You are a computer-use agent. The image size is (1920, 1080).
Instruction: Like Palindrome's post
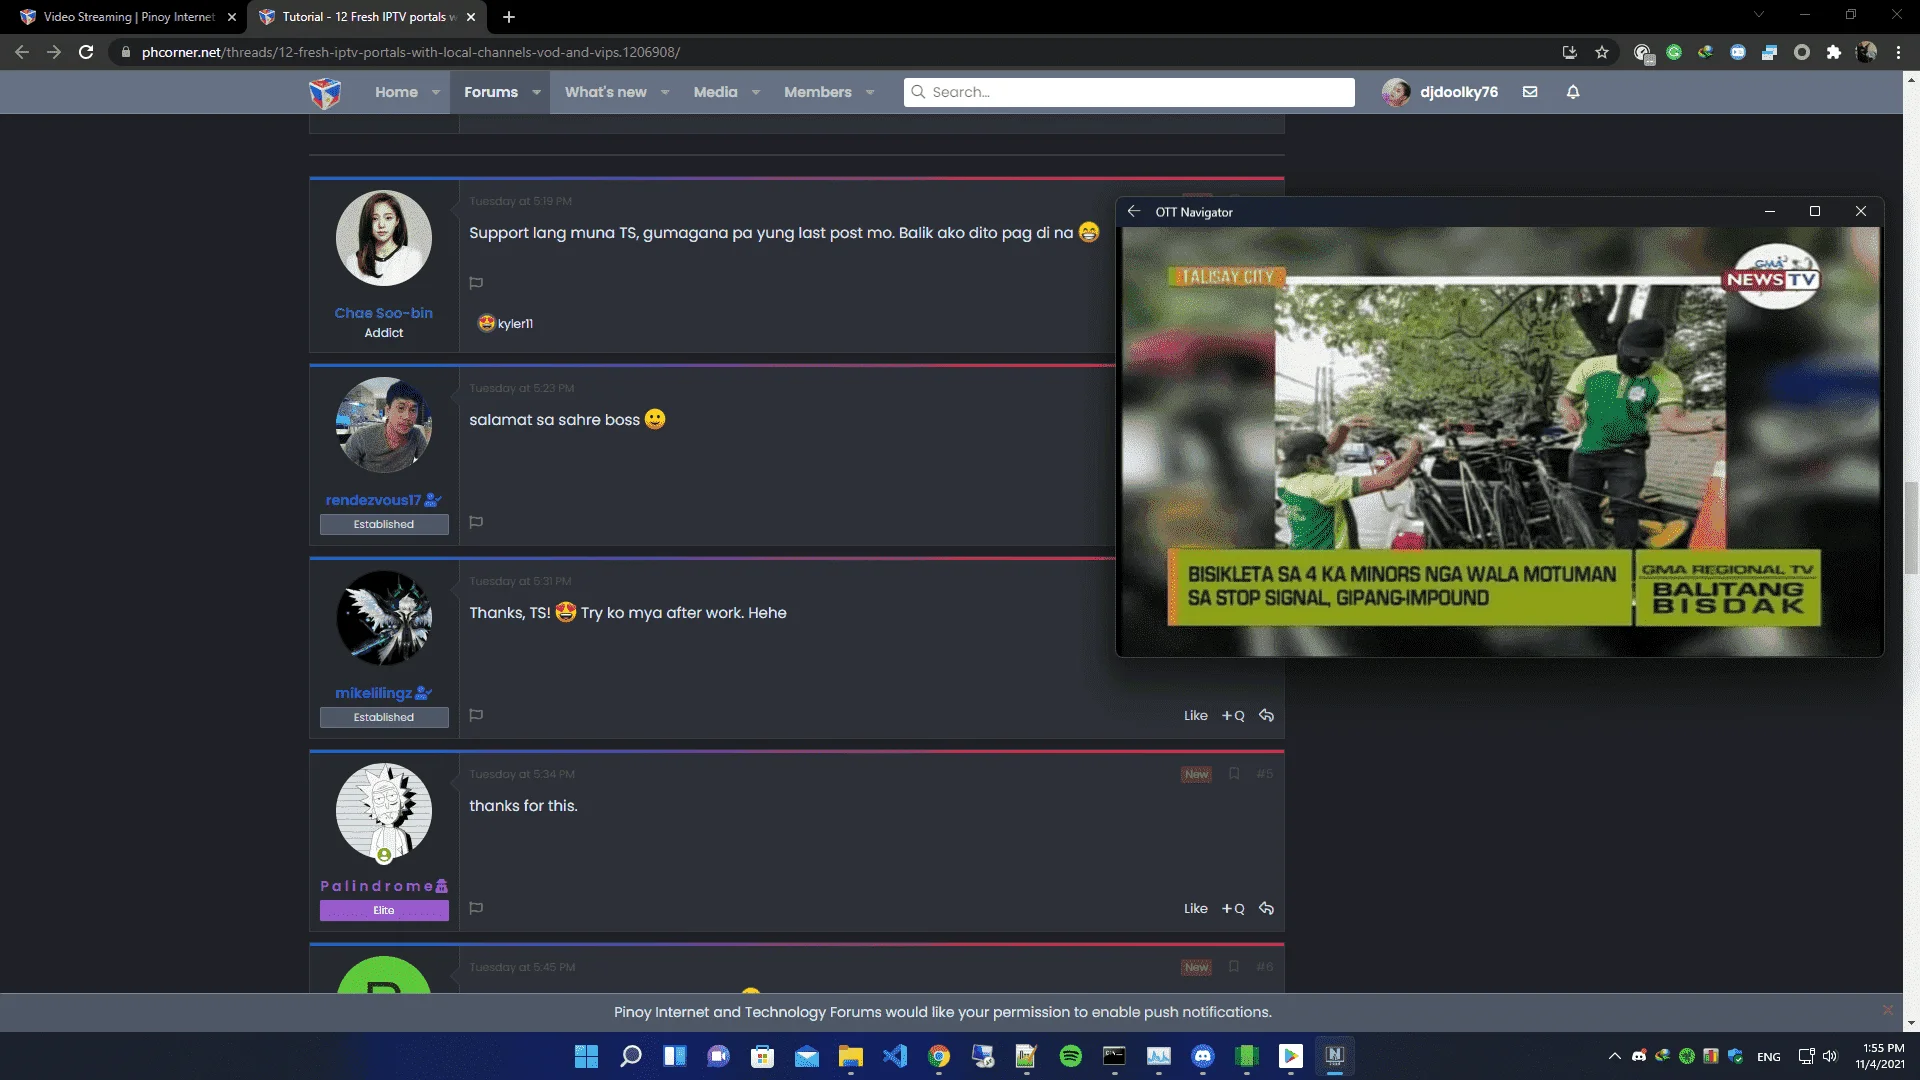pyautogui.click(x=1196, y=908)
